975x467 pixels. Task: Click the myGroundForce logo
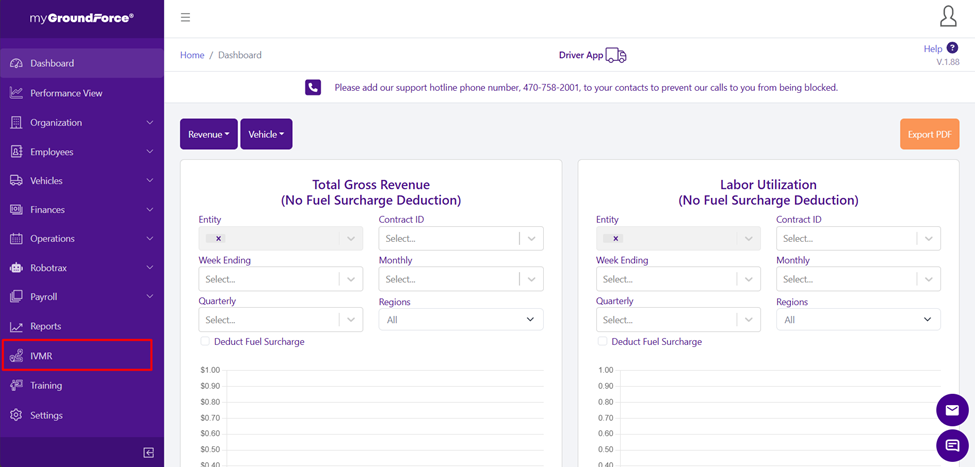click(81, 19)
